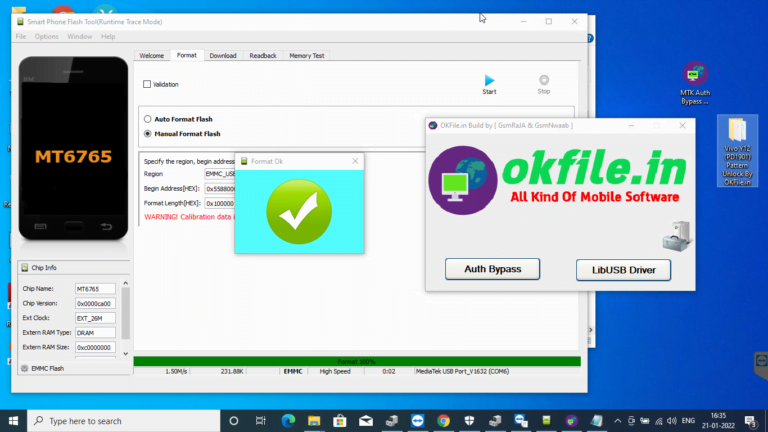Viewport: 768px width, 432px height.
Task: Switch to the Download tab
Action: point(223,56)
